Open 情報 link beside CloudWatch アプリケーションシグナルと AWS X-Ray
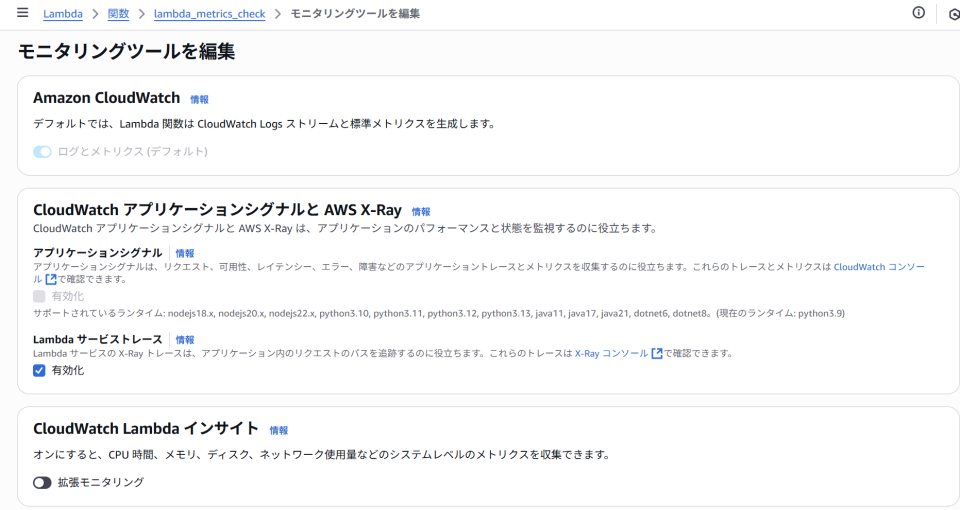Screen dimensions: 960x510 click(421, 211)
